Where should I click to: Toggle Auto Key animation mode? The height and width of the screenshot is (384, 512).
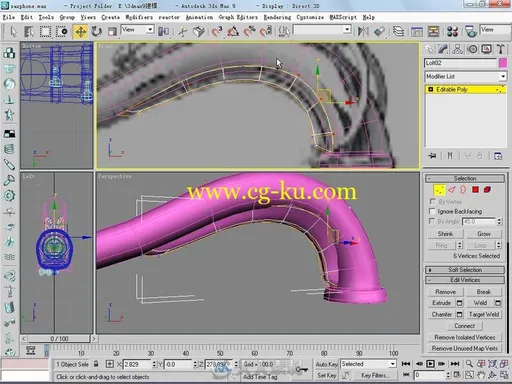(327, 364)
